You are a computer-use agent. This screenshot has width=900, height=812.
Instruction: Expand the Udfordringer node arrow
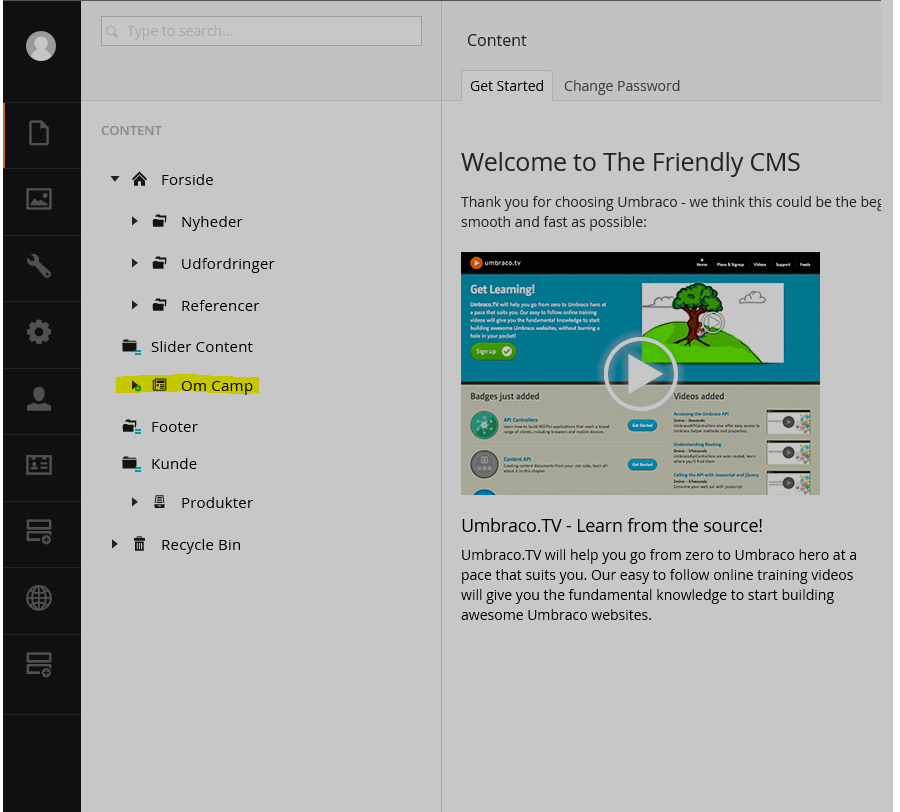pyautogui.click(x=134, y=263)
